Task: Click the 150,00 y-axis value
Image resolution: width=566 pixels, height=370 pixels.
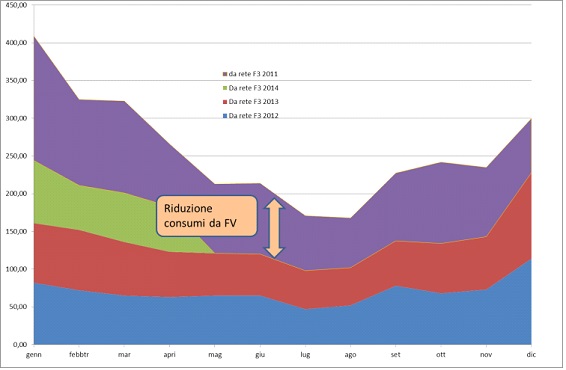Action: tap(17, 231)
